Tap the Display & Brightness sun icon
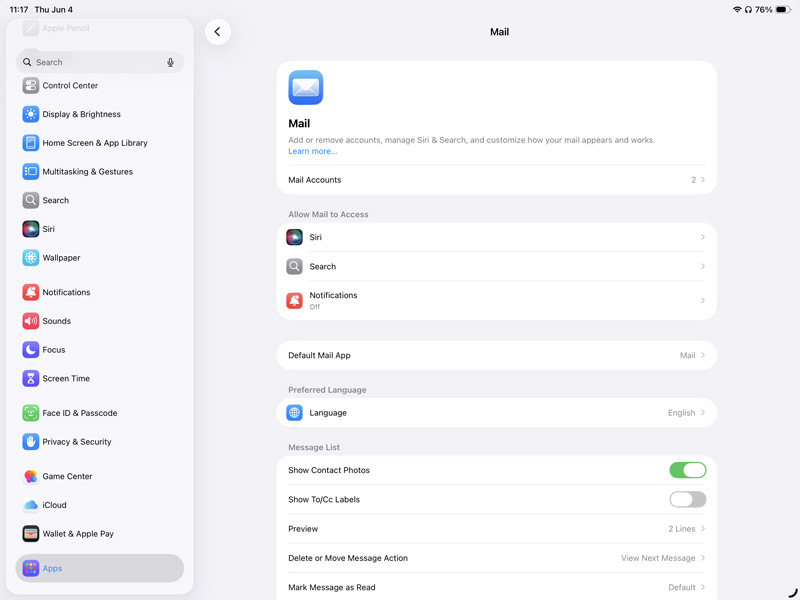 click(x=31, y=114)
